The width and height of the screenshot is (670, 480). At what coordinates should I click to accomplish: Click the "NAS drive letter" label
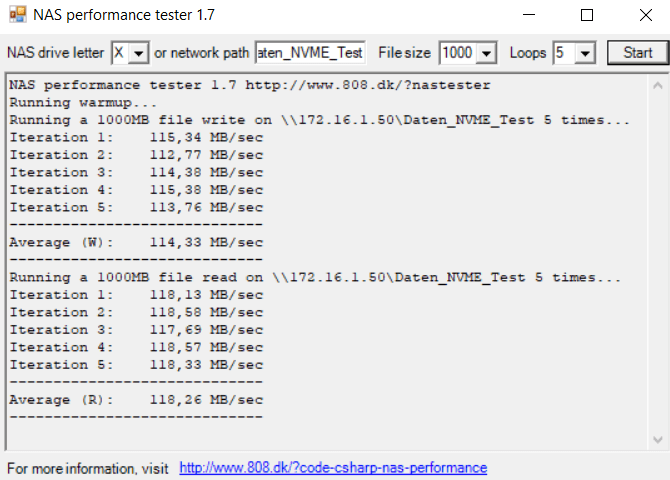tap(55, 53)
